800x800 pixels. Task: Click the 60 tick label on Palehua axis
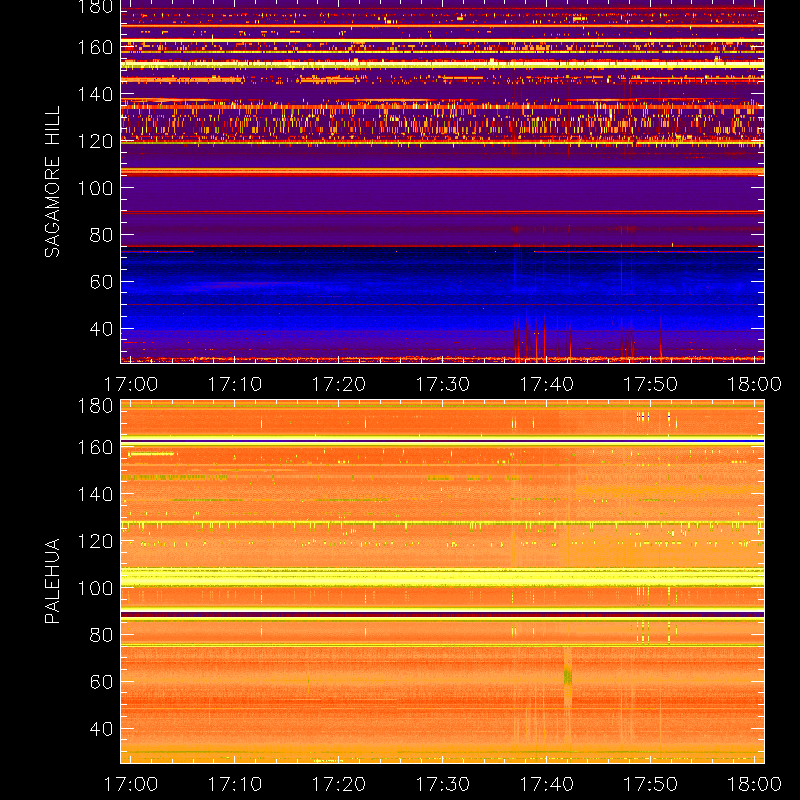101,682
